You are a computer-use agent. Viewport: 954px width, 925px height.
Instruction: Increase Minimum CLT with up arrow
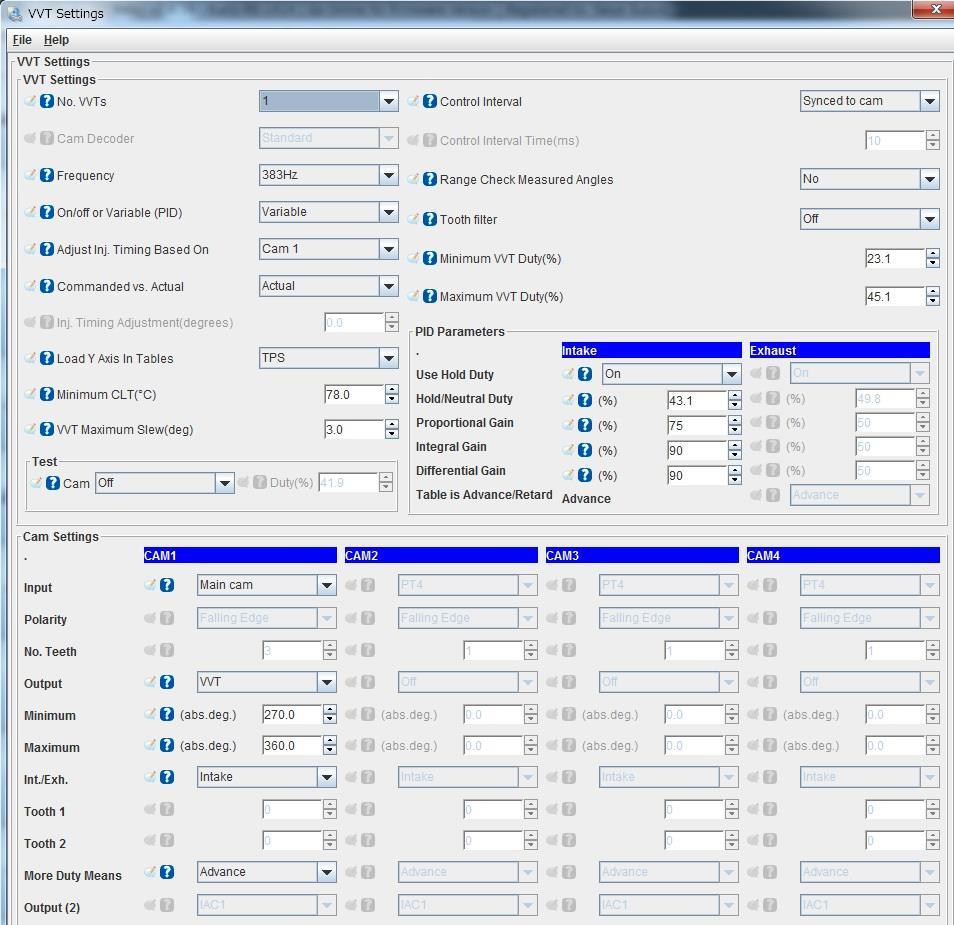(x=392, y=389)
